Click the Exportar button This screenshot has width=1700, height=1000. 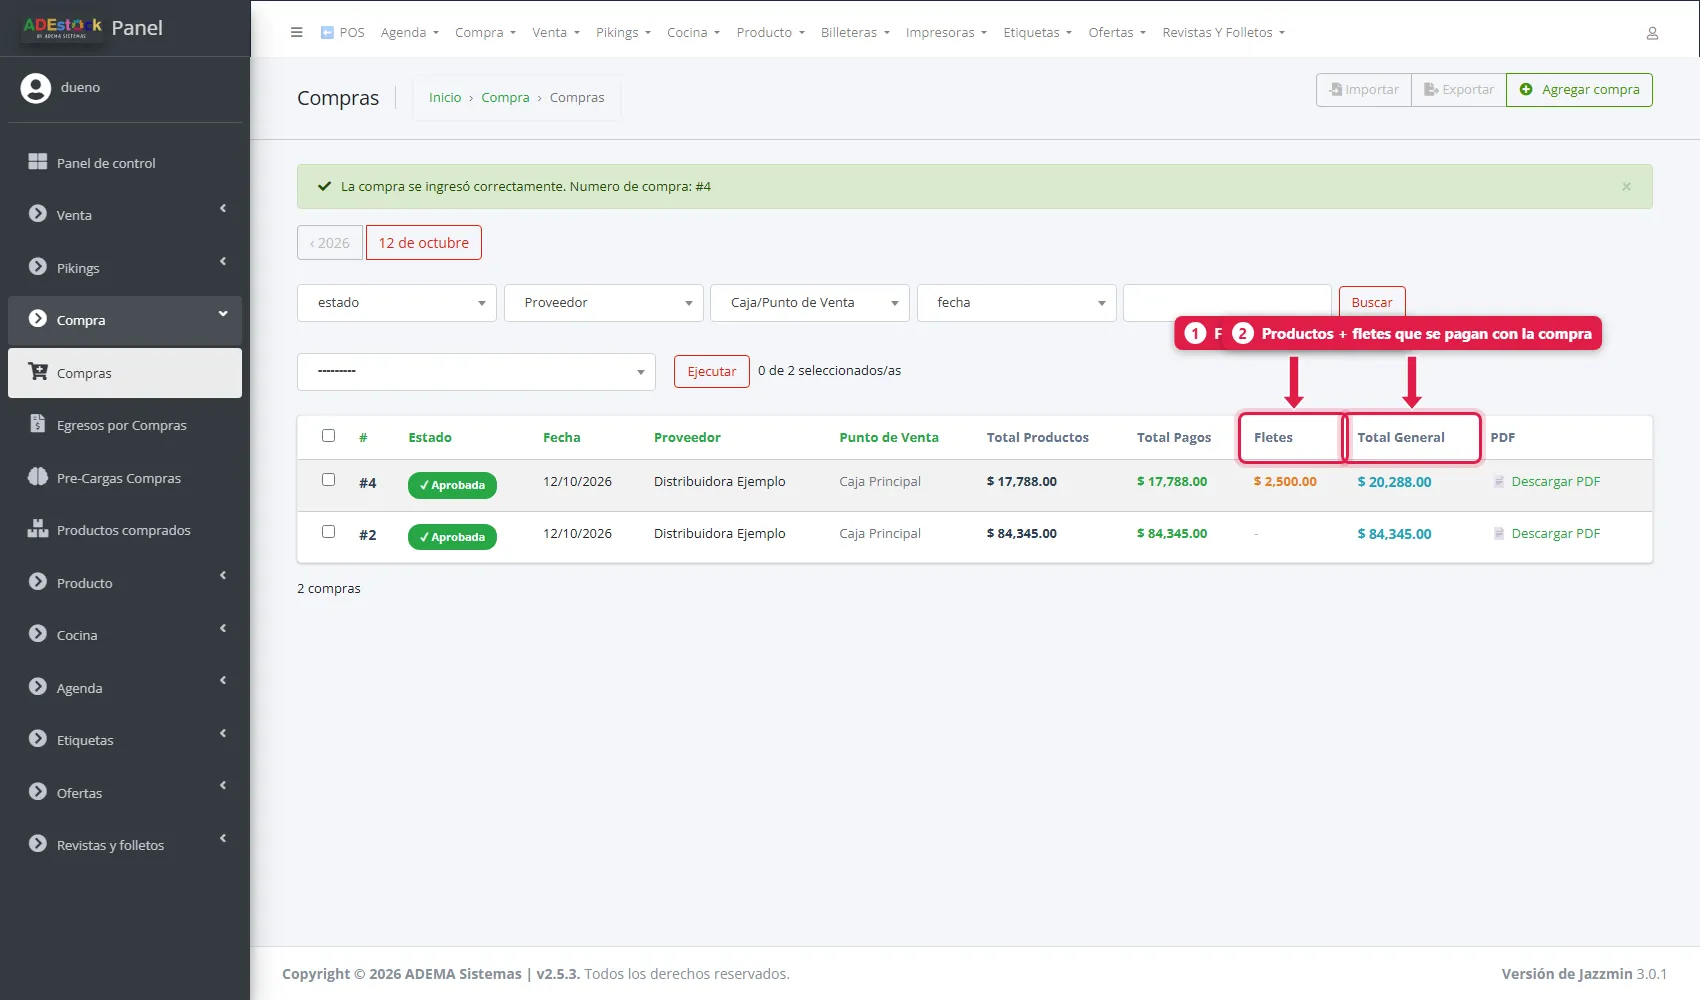[x=1459, y=90]
